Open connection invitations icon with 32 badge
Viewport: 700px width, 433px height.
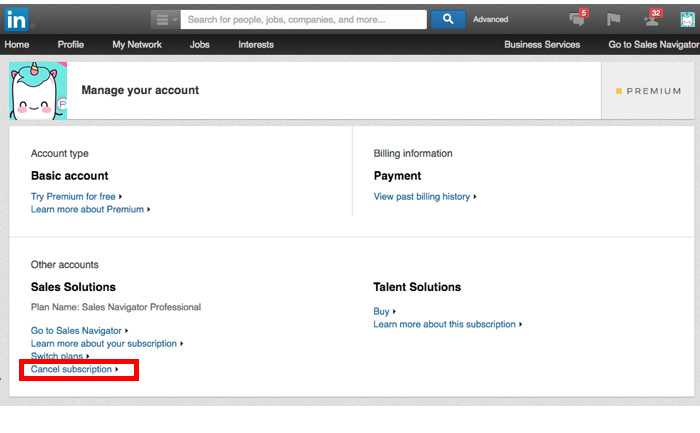(x=652, y=18)
